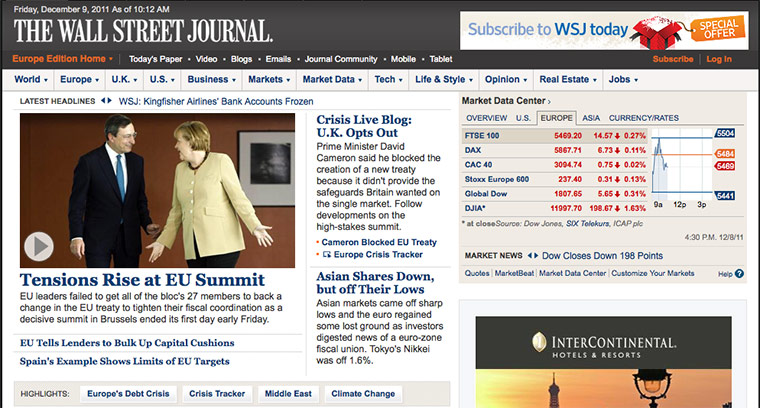Expand the Business menu
The width and height of the screenshot is (760, 408).
click(x=212, y=79)
